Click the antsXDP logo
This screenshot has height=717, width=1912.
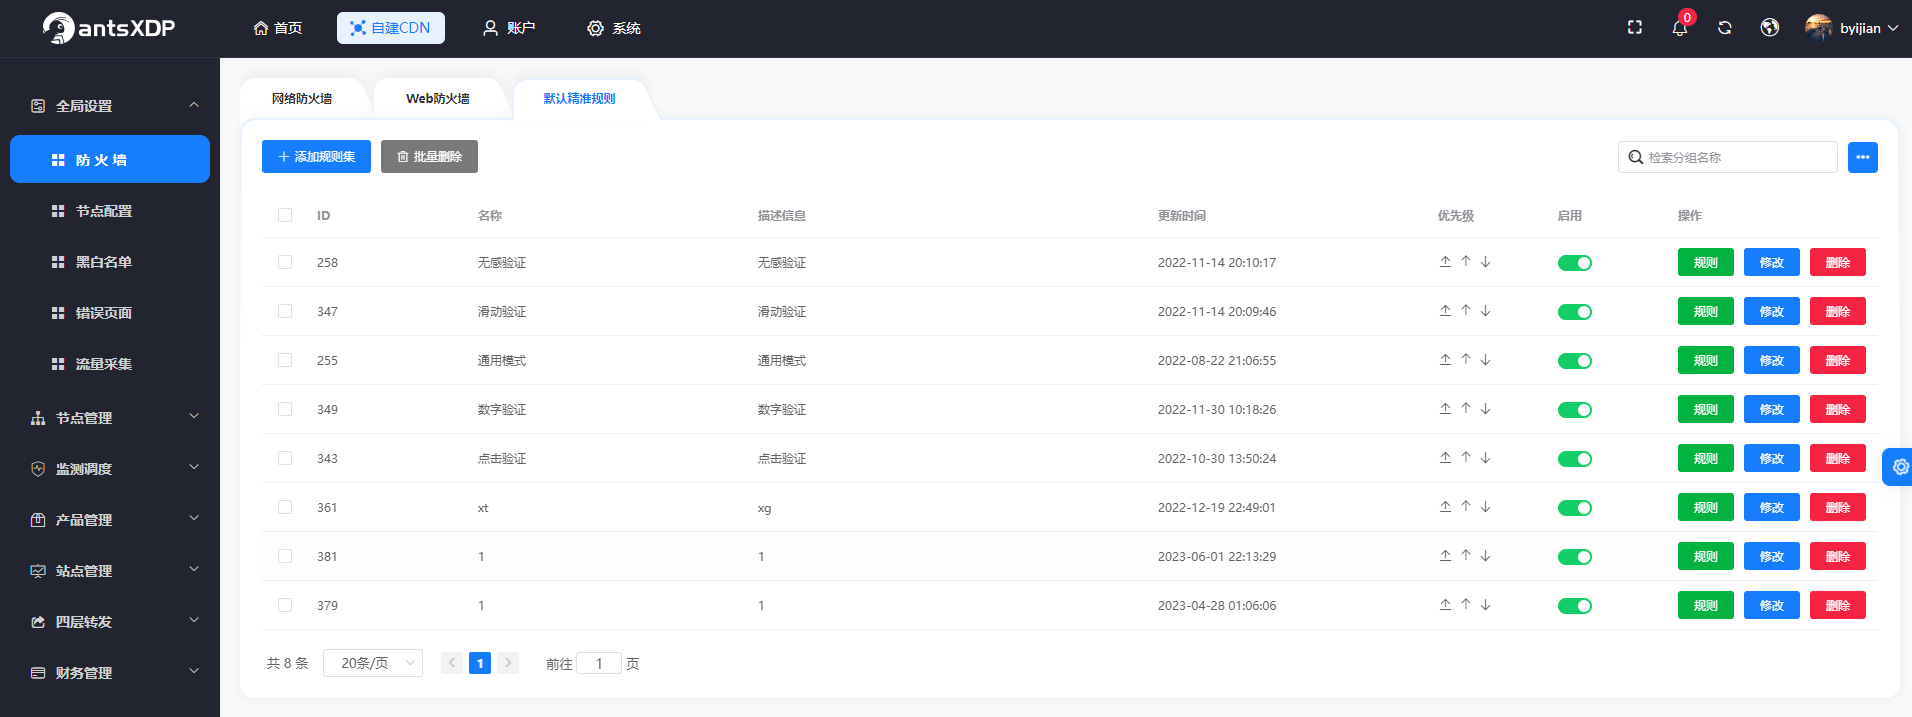(x=109, y=28)
